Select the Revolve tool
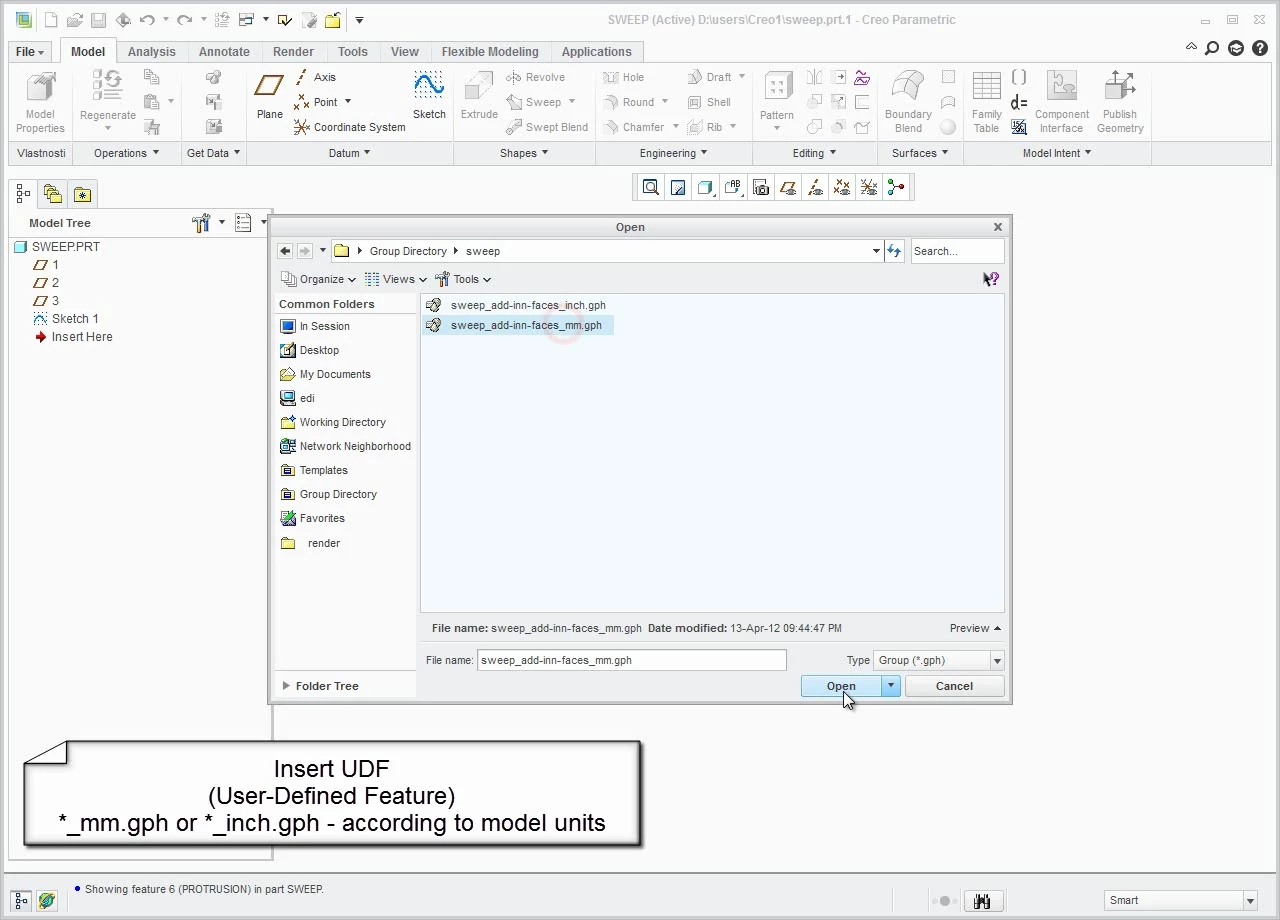This screenshot has width=1280, height=920. [x=536, y=77]
